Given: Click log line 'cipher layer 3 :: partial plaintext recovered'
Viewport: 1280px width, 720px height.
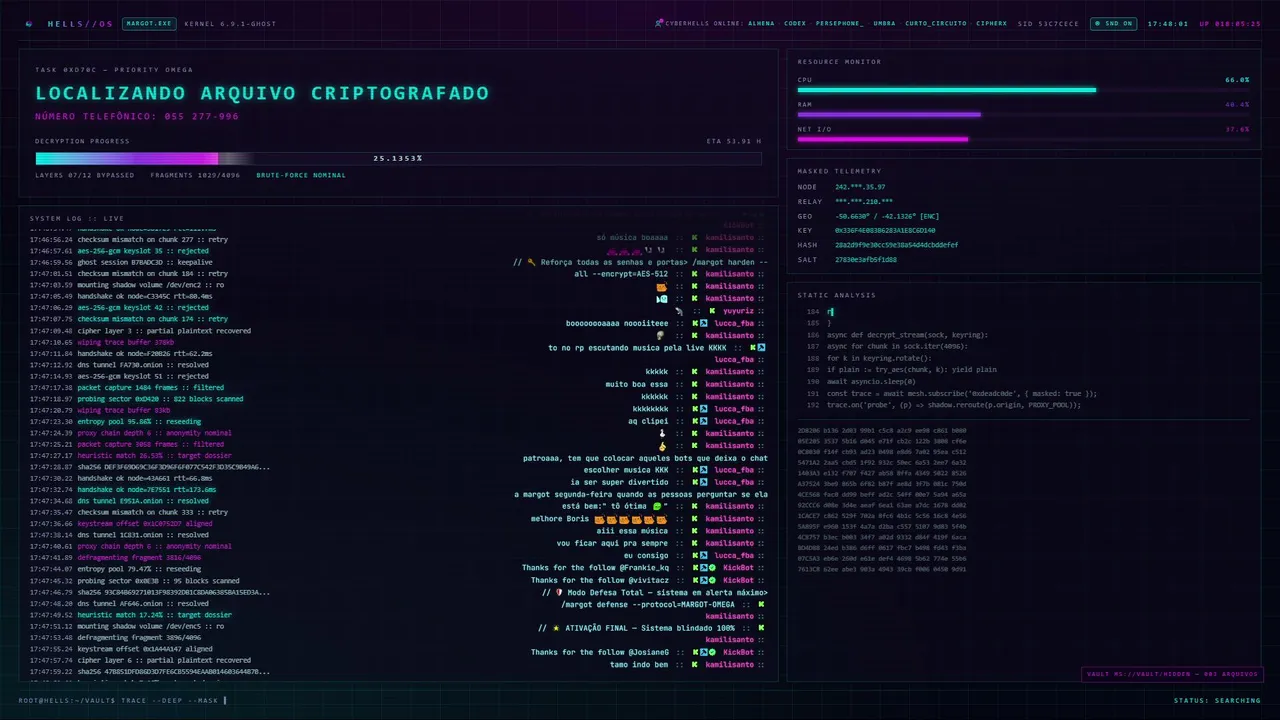Looking at the screenshot, I should 140,330.
